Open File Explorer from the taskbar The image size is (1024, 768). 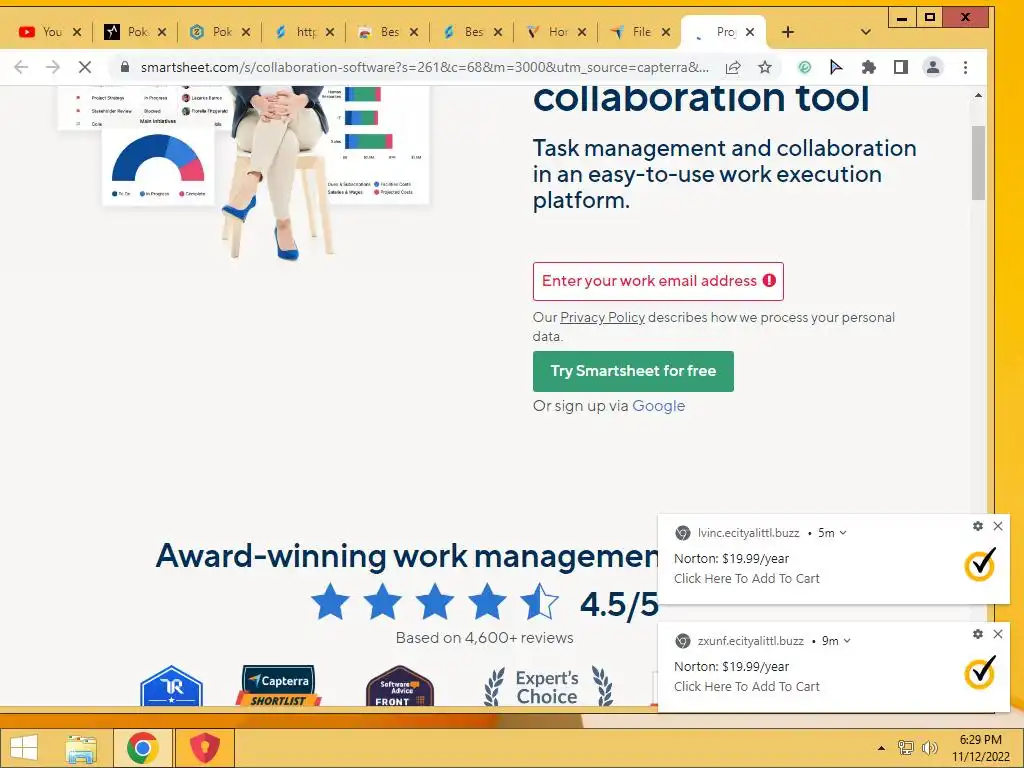[x=81, y=748]
